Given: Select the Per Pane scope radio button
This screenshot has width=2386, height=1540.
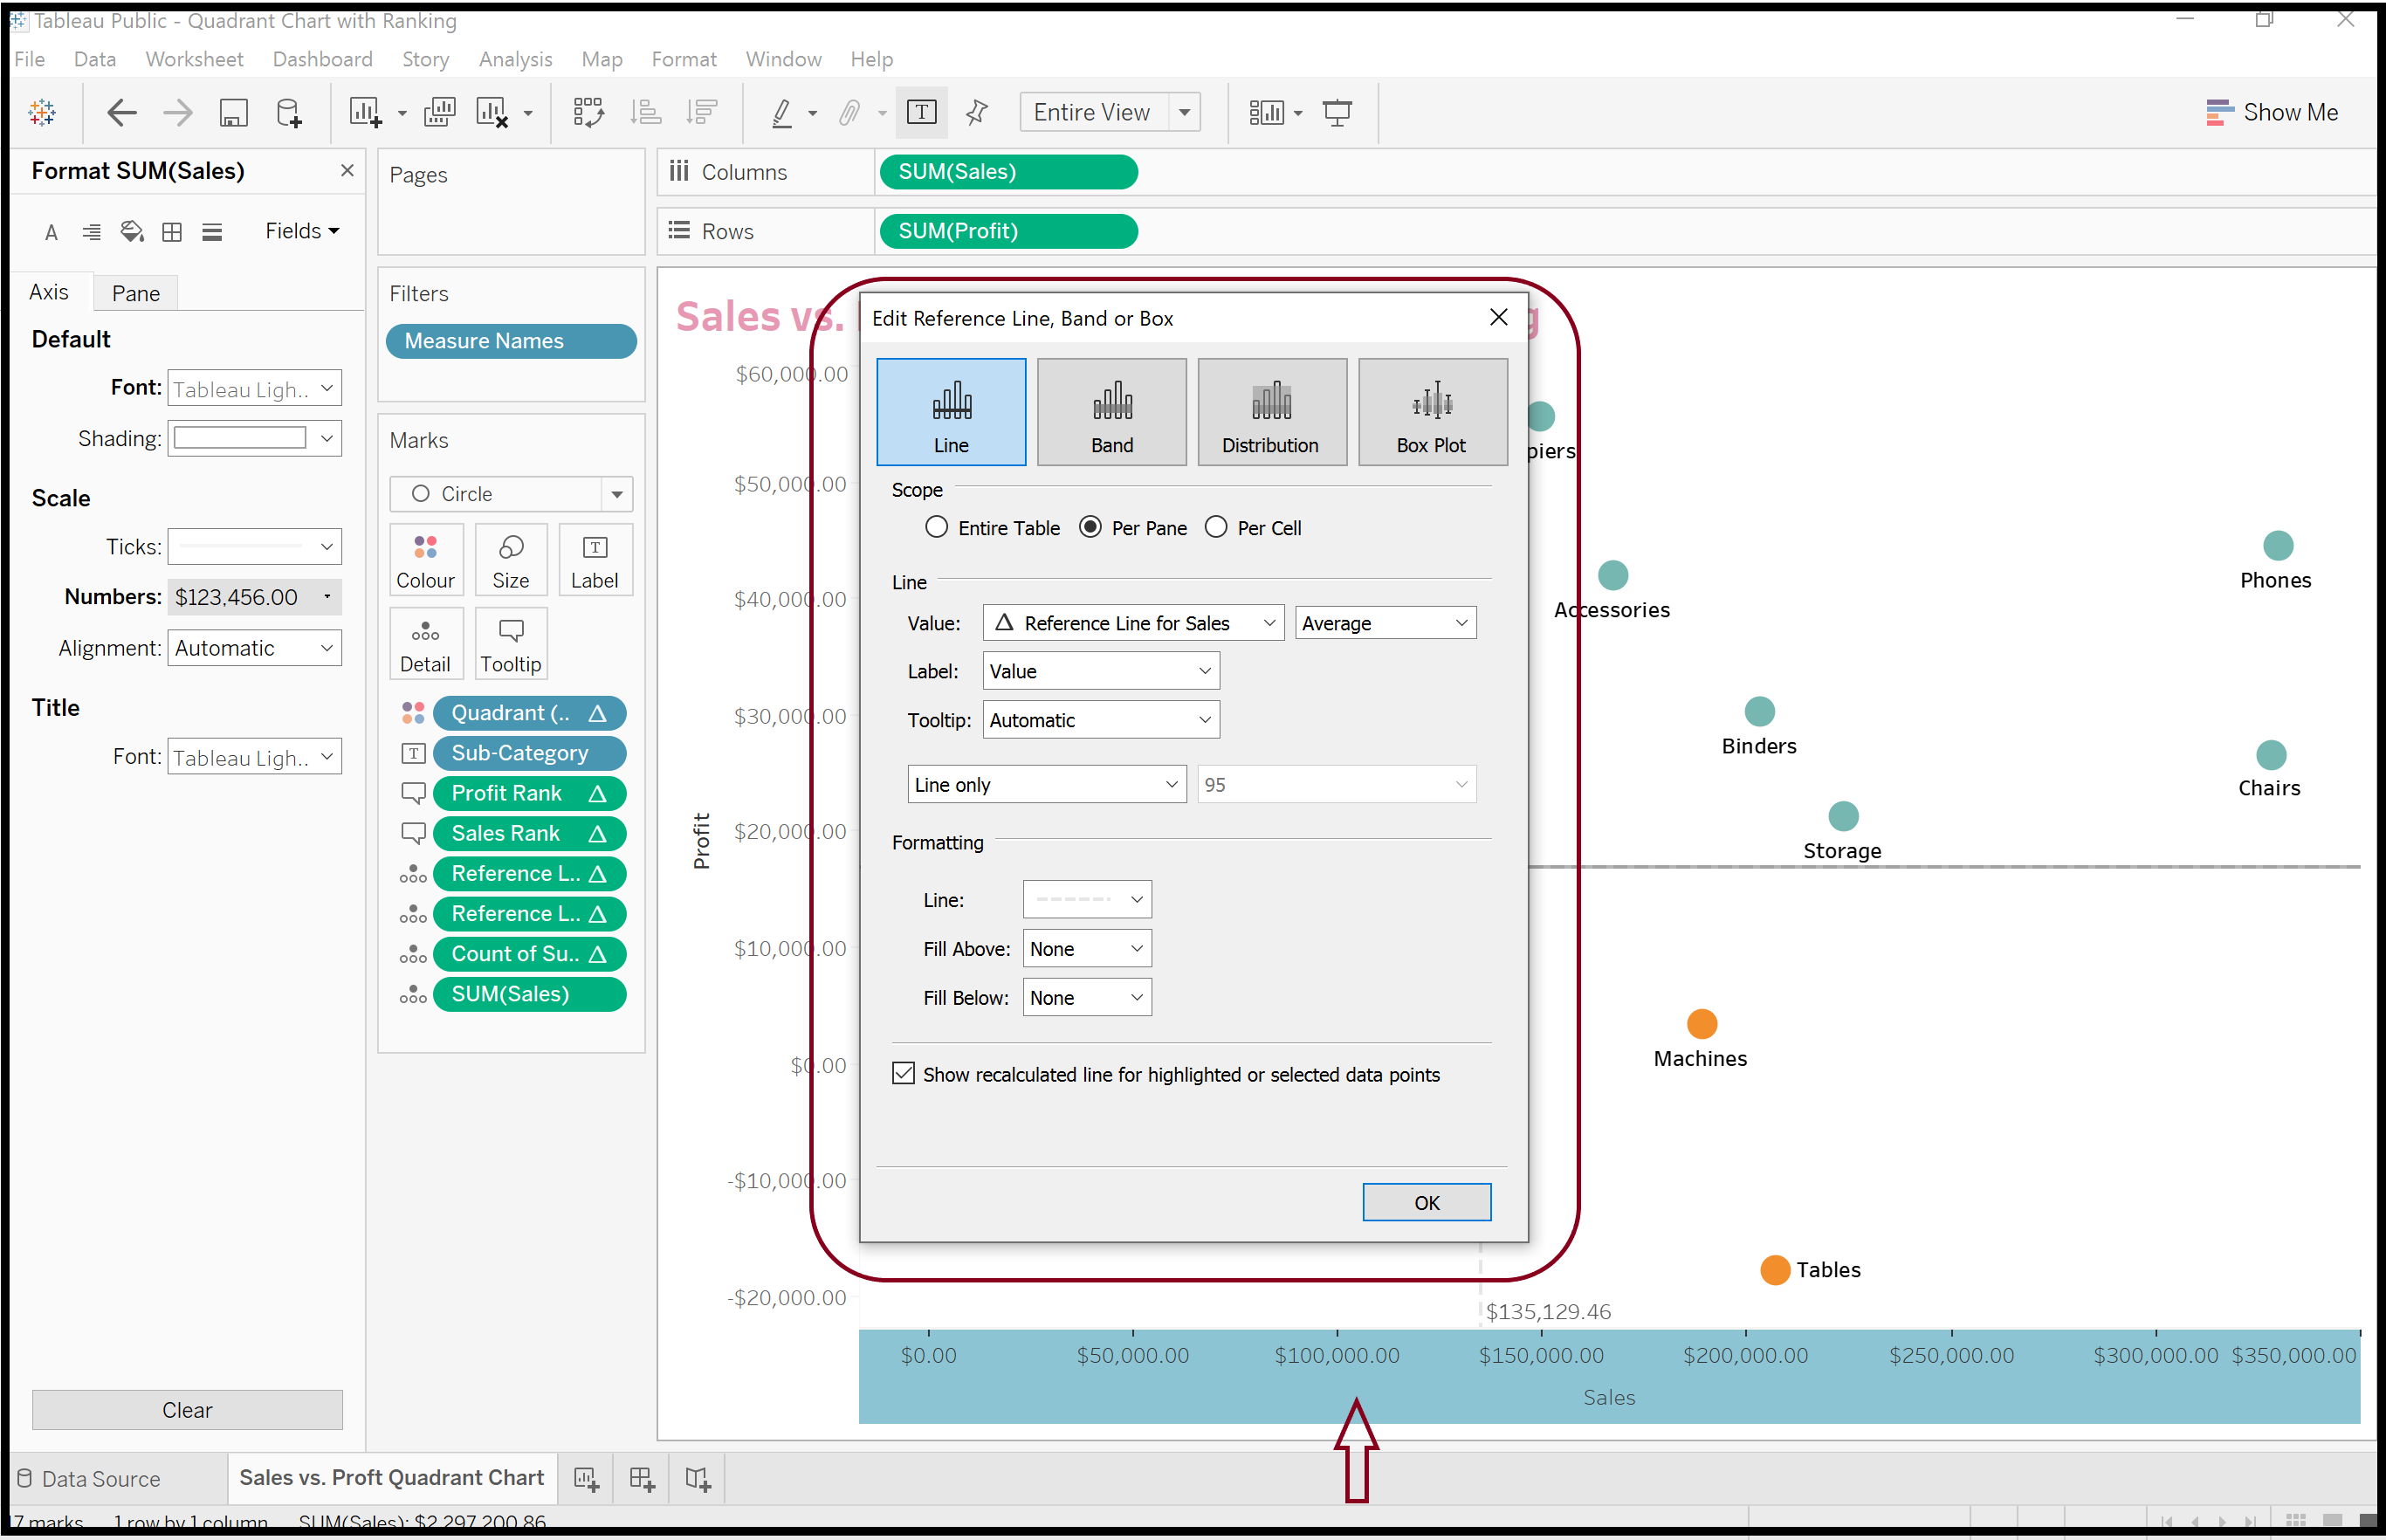Looking at the screenshot, I should 1090,527.
